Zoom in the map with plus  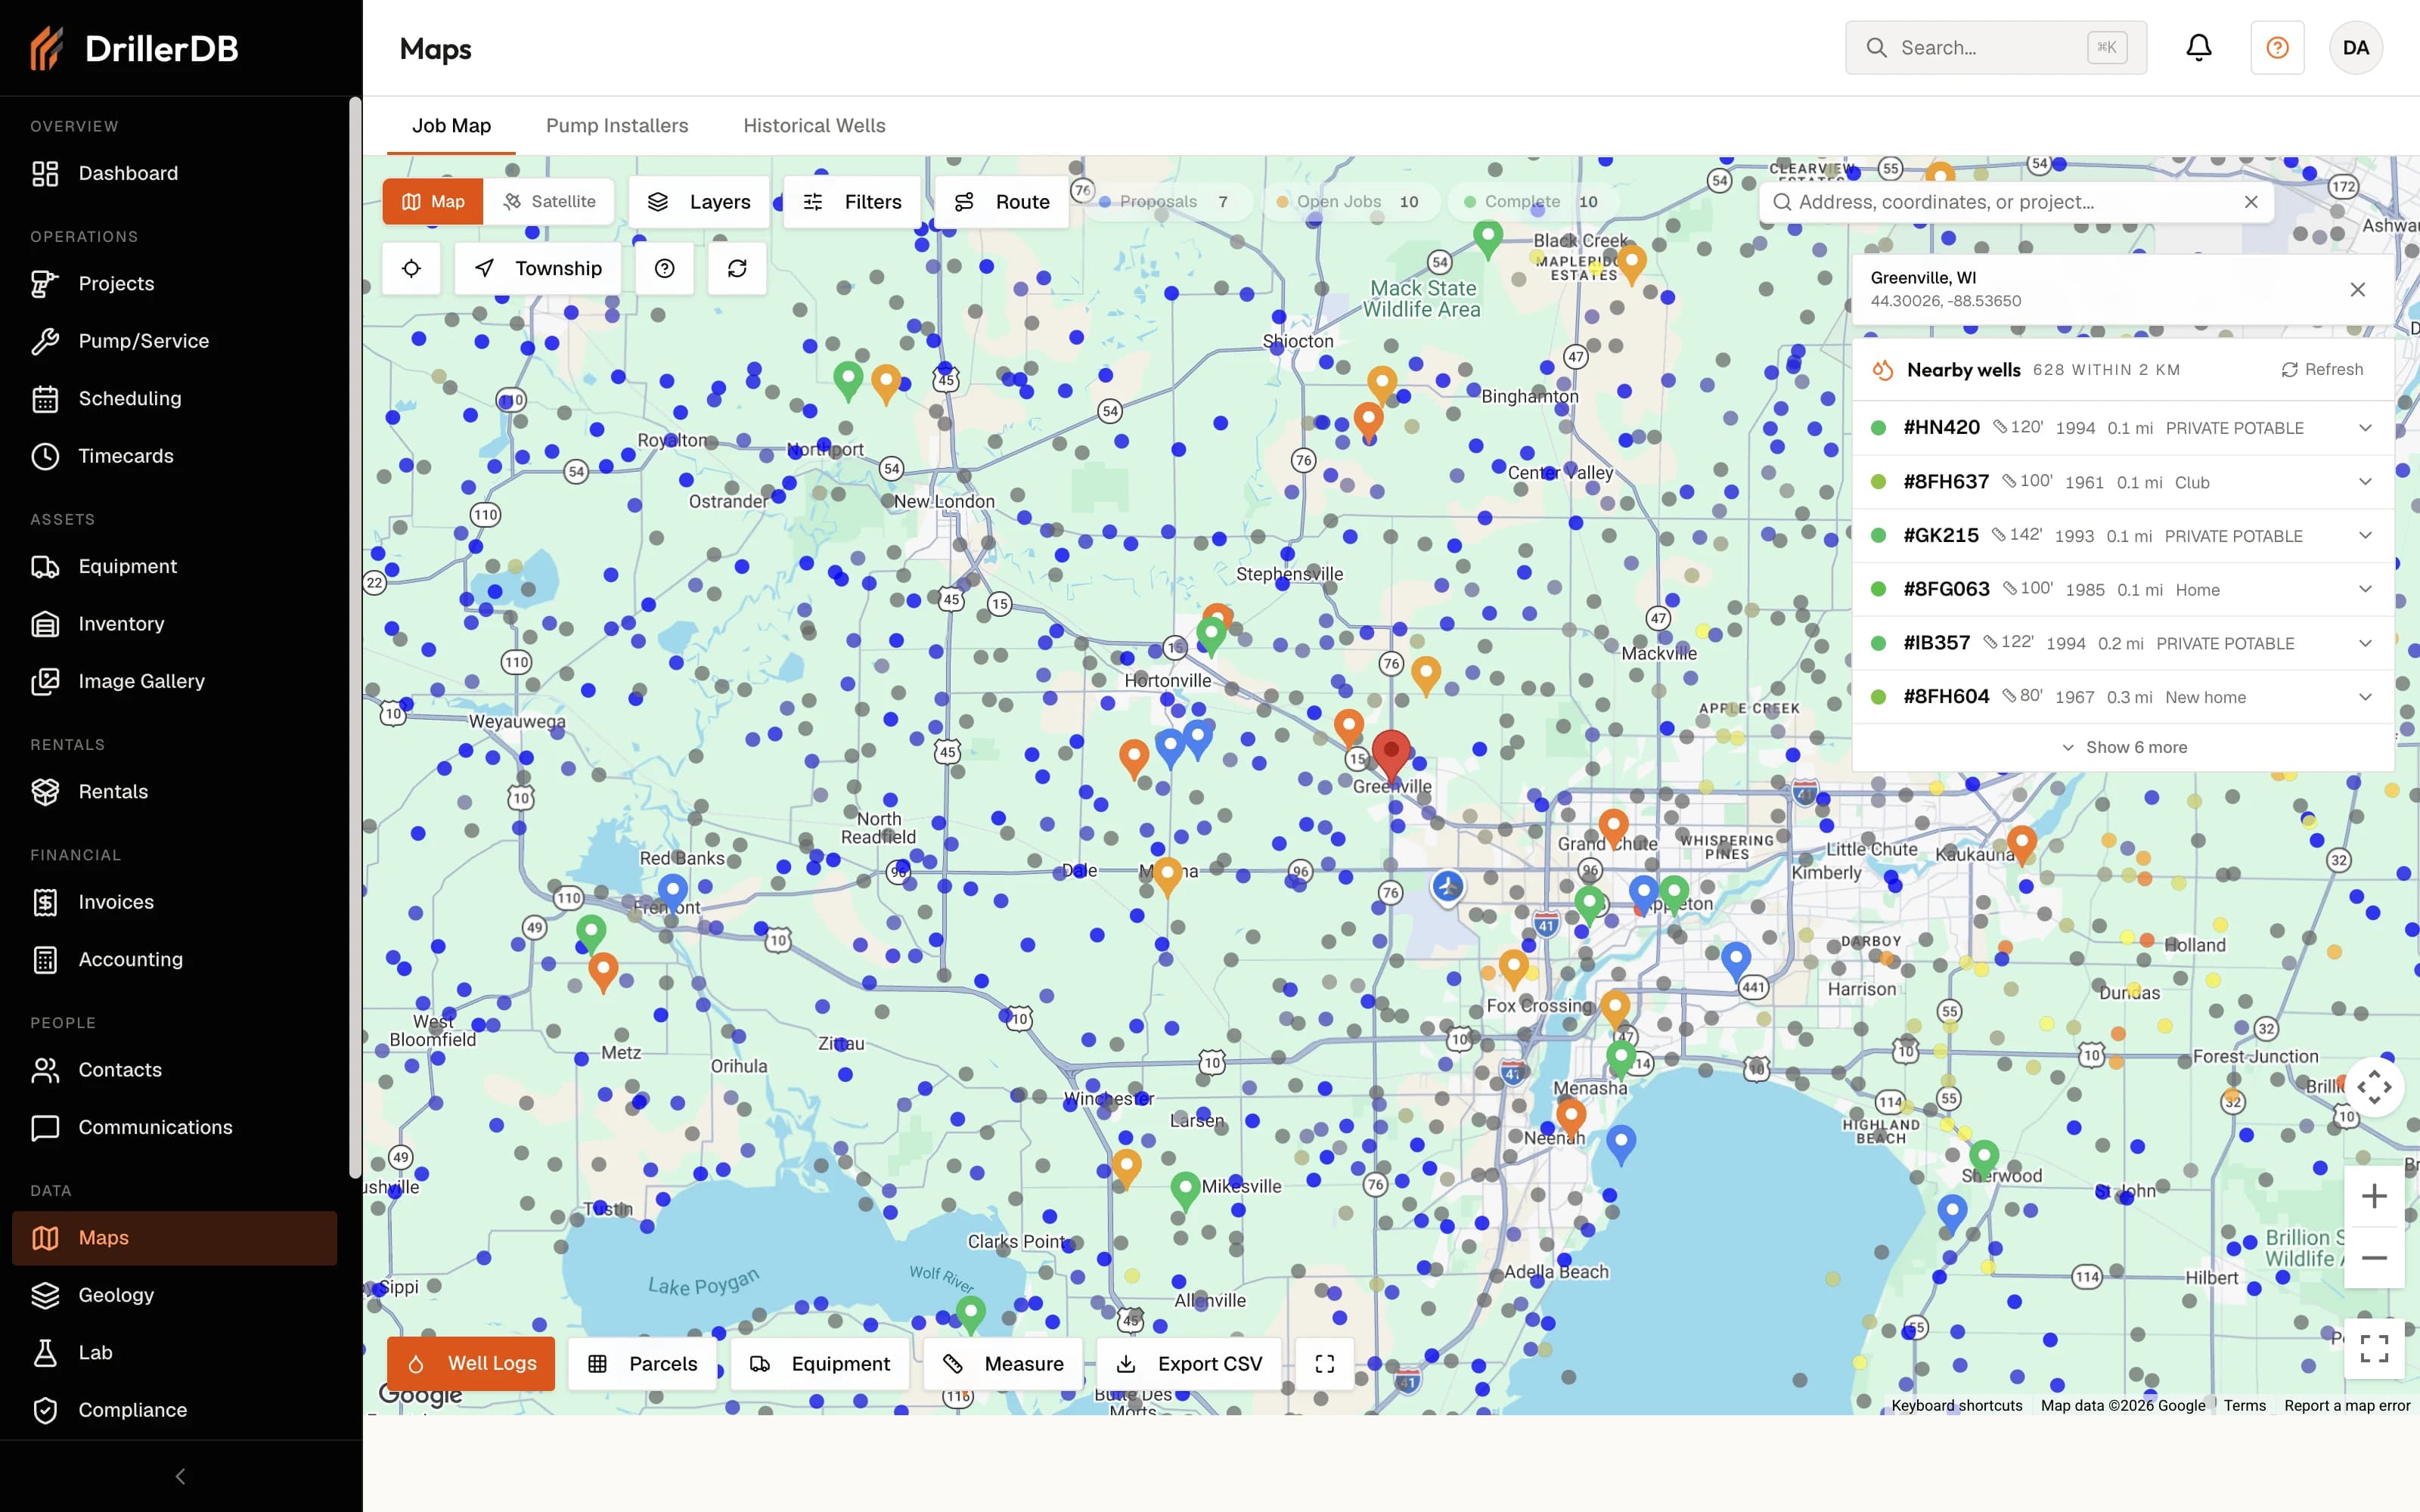[2374, 1196]
